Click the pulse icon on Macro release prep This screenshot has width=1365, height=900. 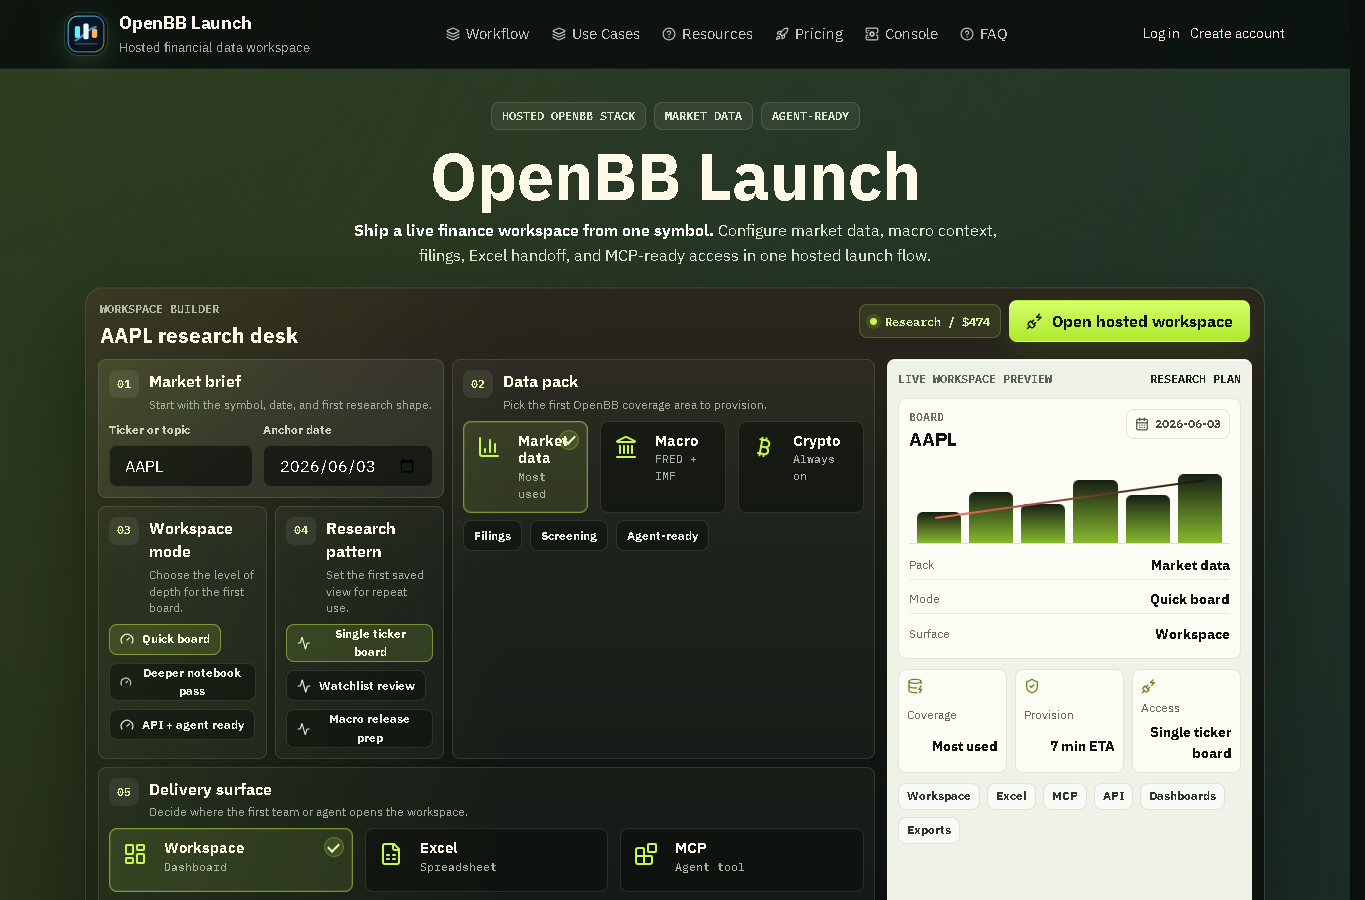coord(304,729)
